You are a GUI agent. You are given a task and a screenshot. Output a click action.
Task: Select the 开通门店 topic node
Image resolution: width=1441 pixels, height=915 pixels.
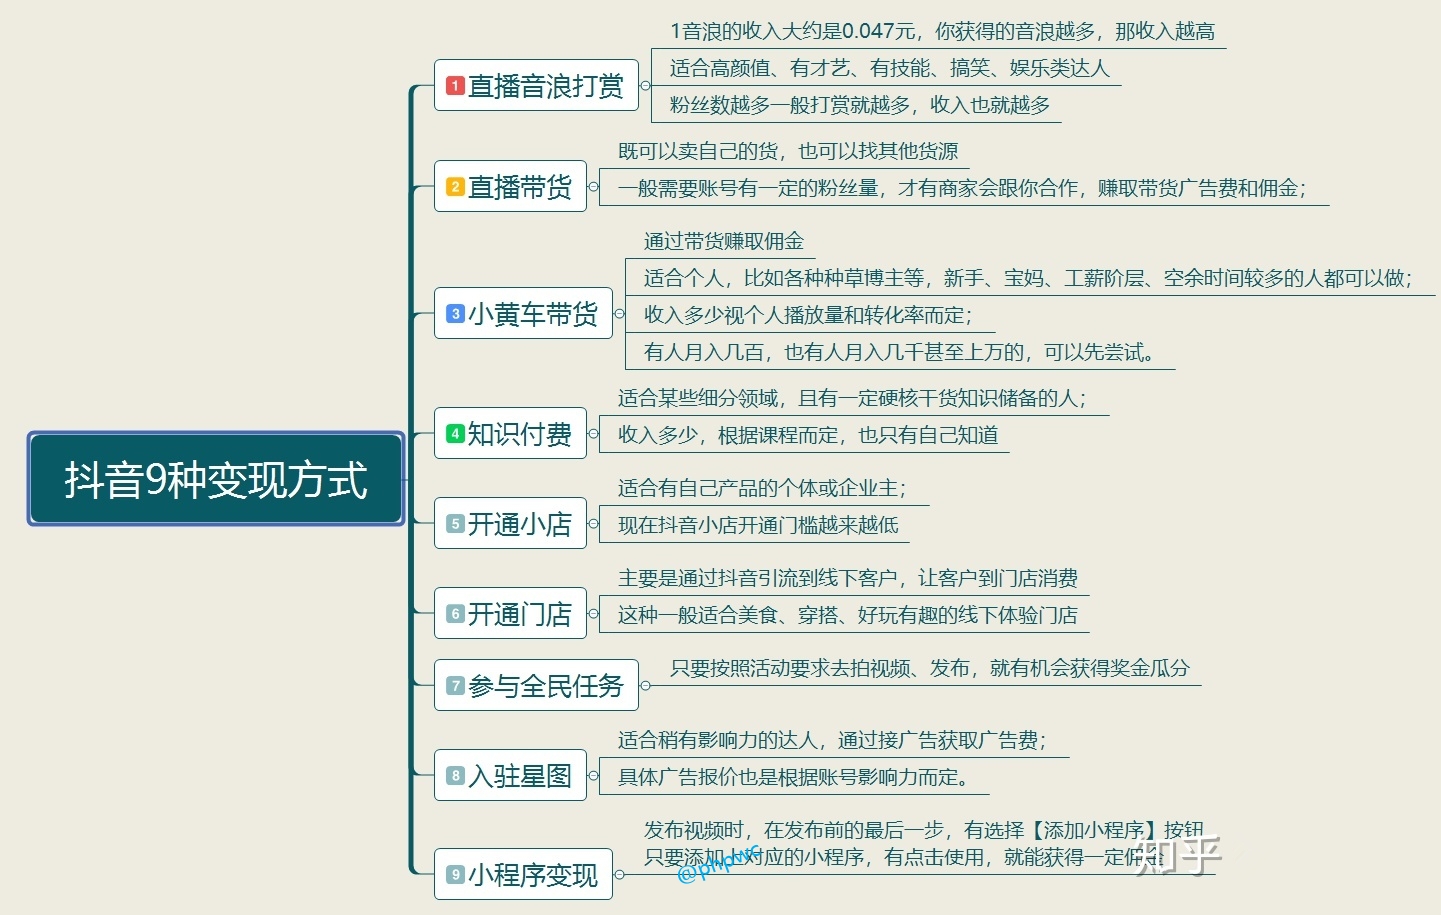click(x=510, y=614)
